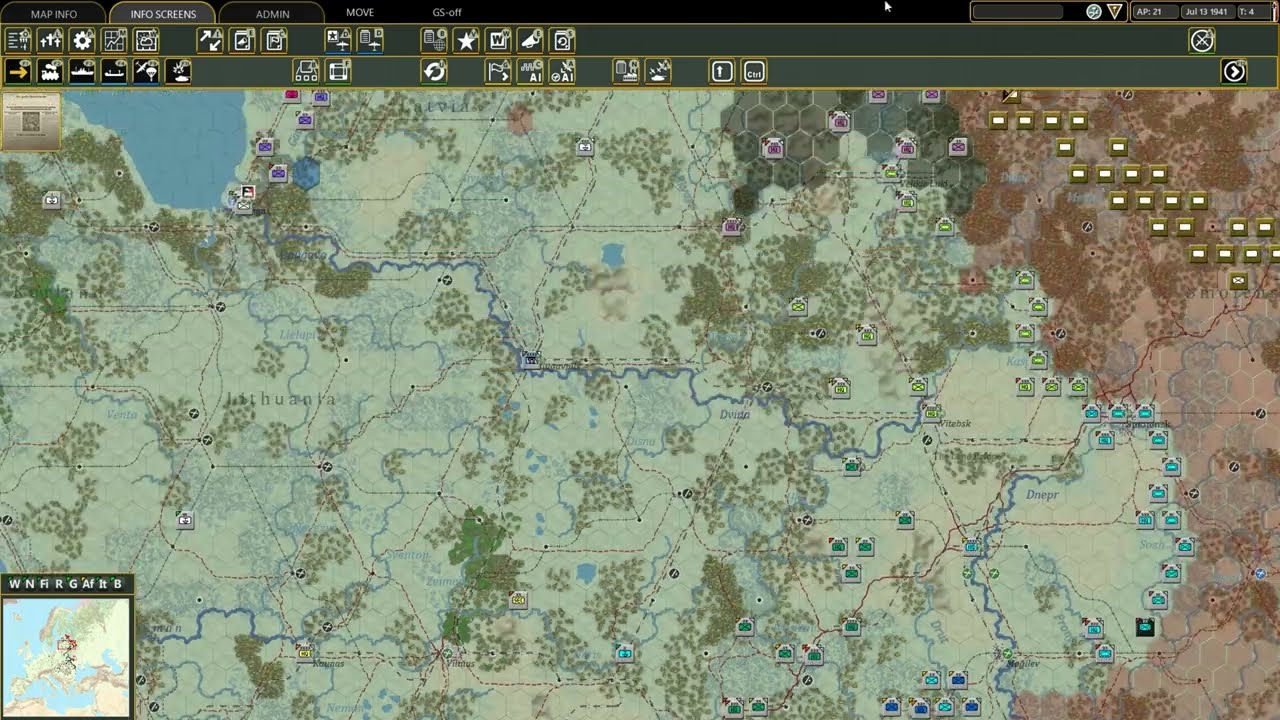Open the events megaphone icon

(x=530, y=40)
